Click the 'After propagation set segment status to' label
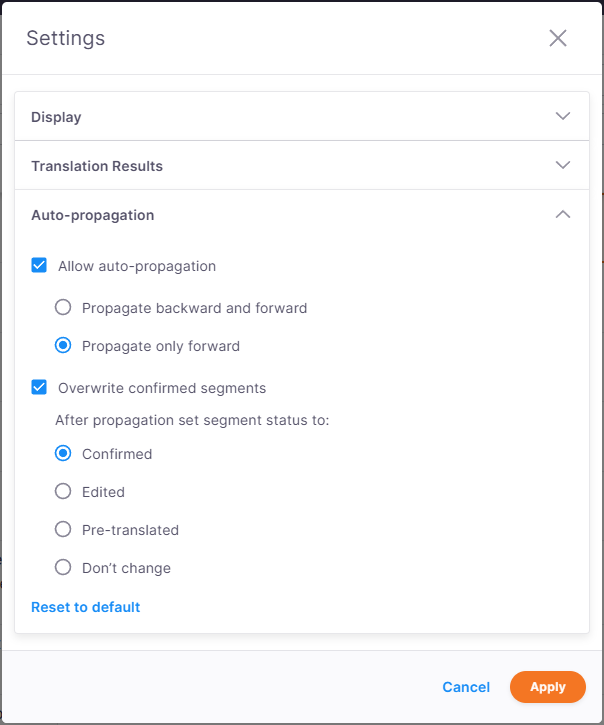Image resolution: width=604 pixels, height=725 pixels. (x=192, y=420)
